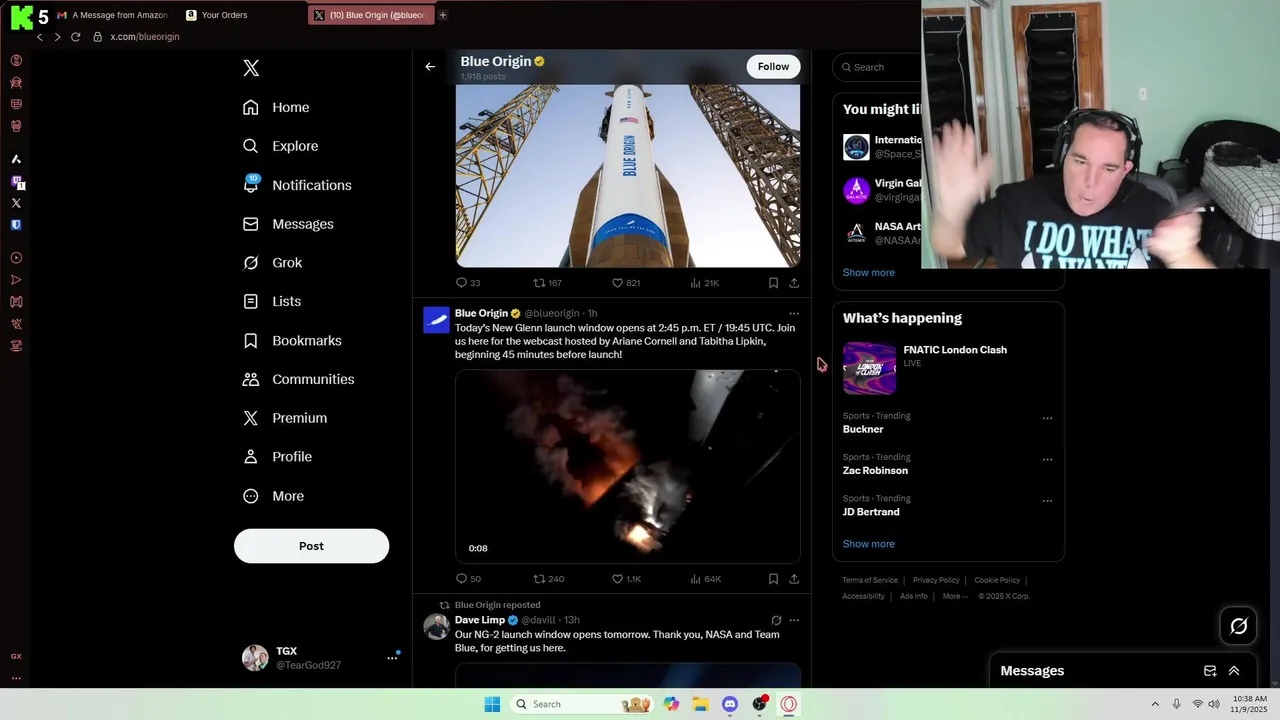Click the TGX profile avatar

[255, 657]
